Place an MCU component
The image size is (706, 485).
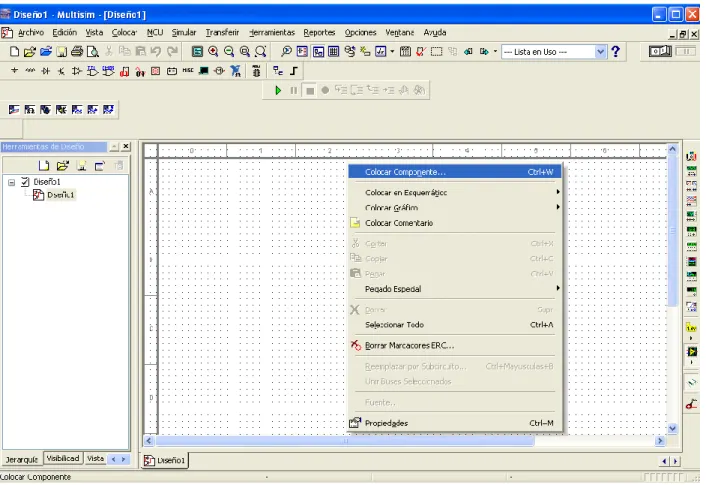256,71
